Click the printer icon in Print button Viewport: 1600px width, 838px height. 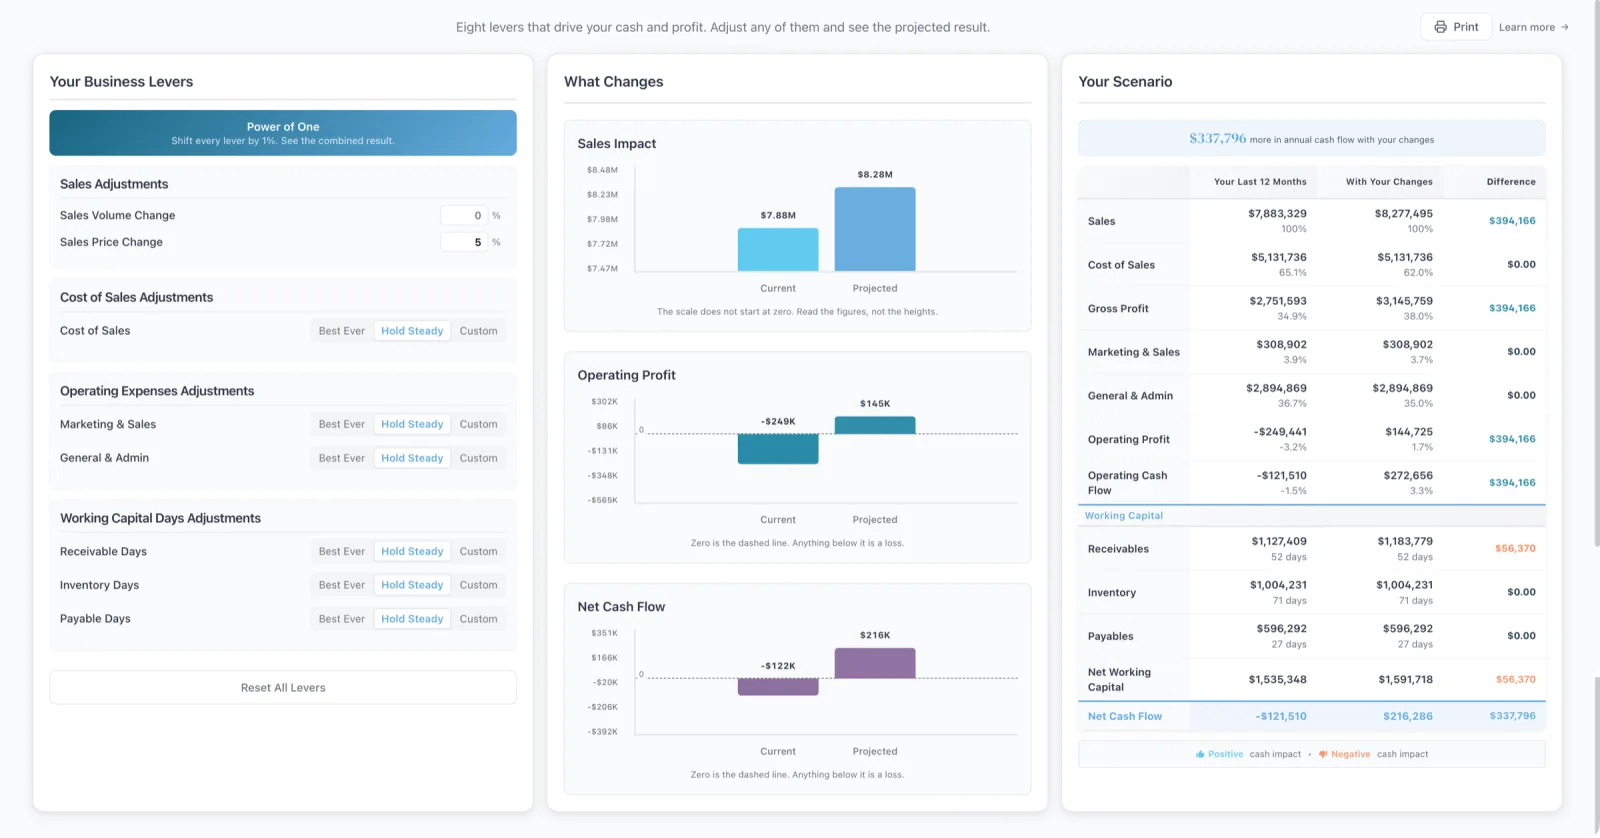pos(1440,27)
